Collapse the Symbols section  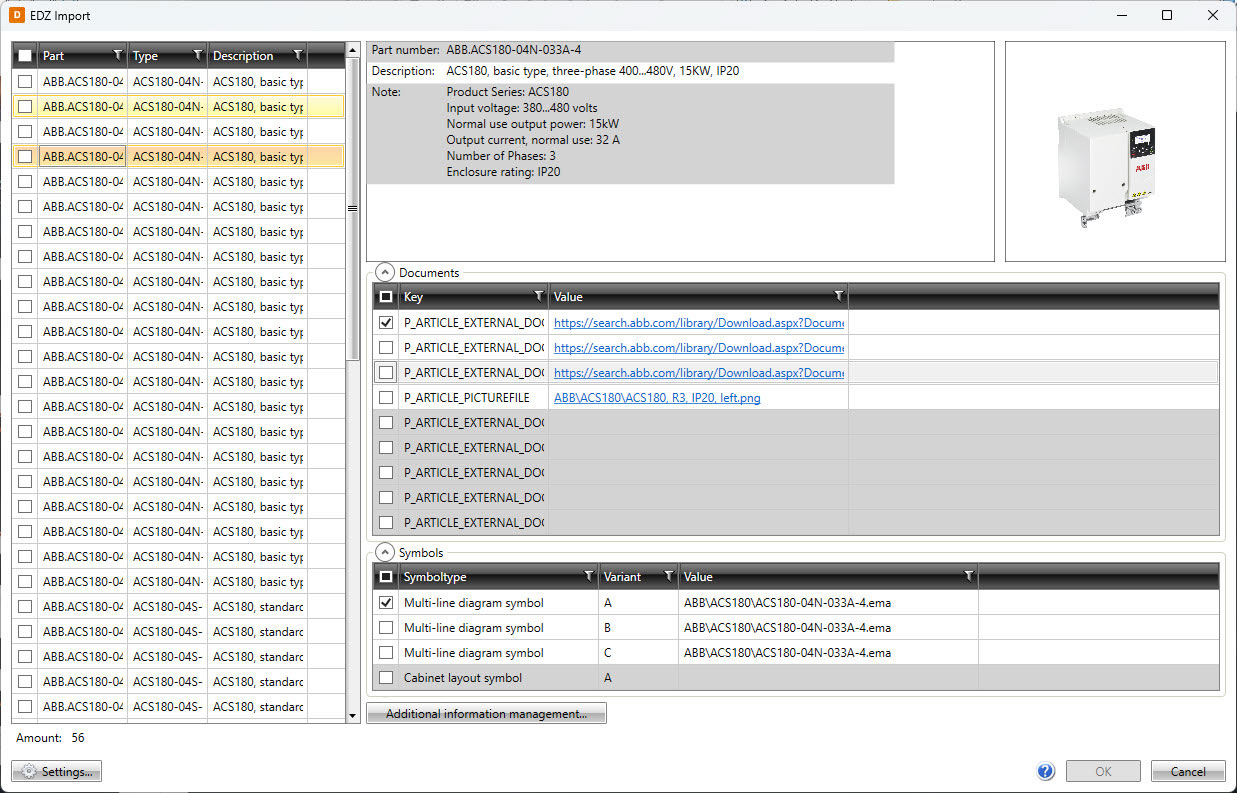(x=385, y=552)
